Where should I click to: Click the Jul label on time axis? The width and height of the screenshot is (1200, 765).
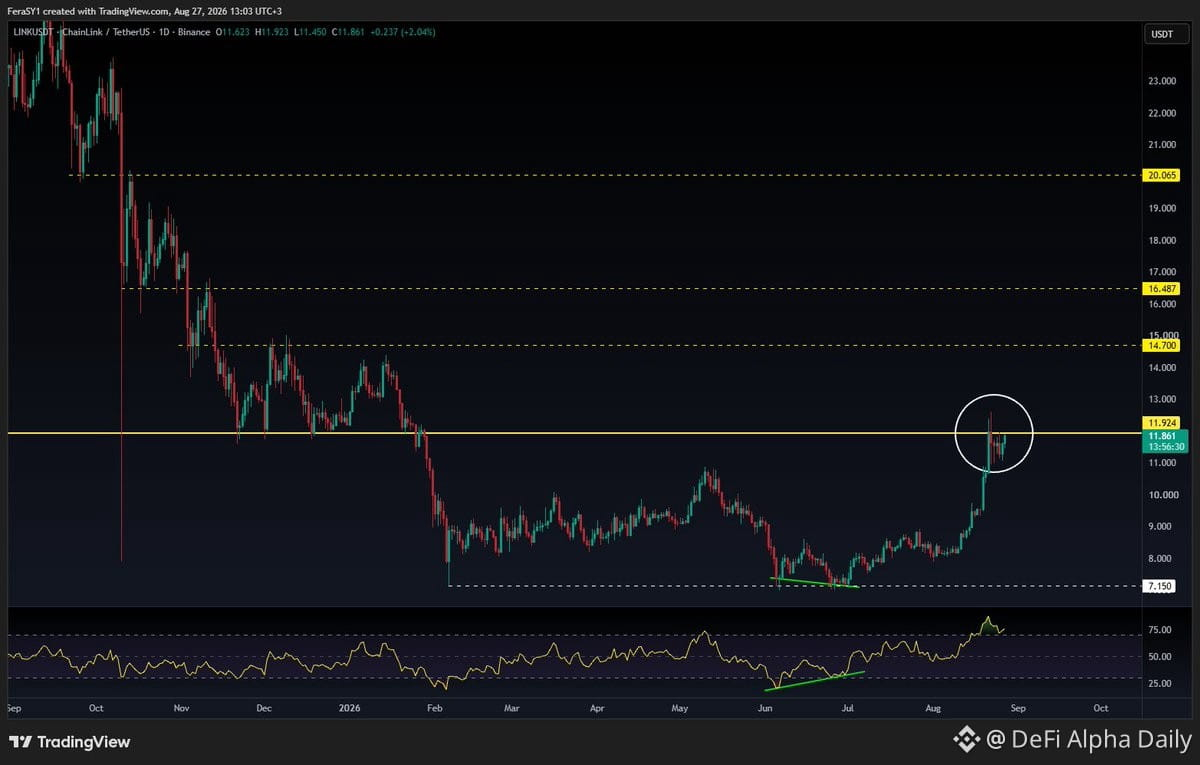pos(847,708)
